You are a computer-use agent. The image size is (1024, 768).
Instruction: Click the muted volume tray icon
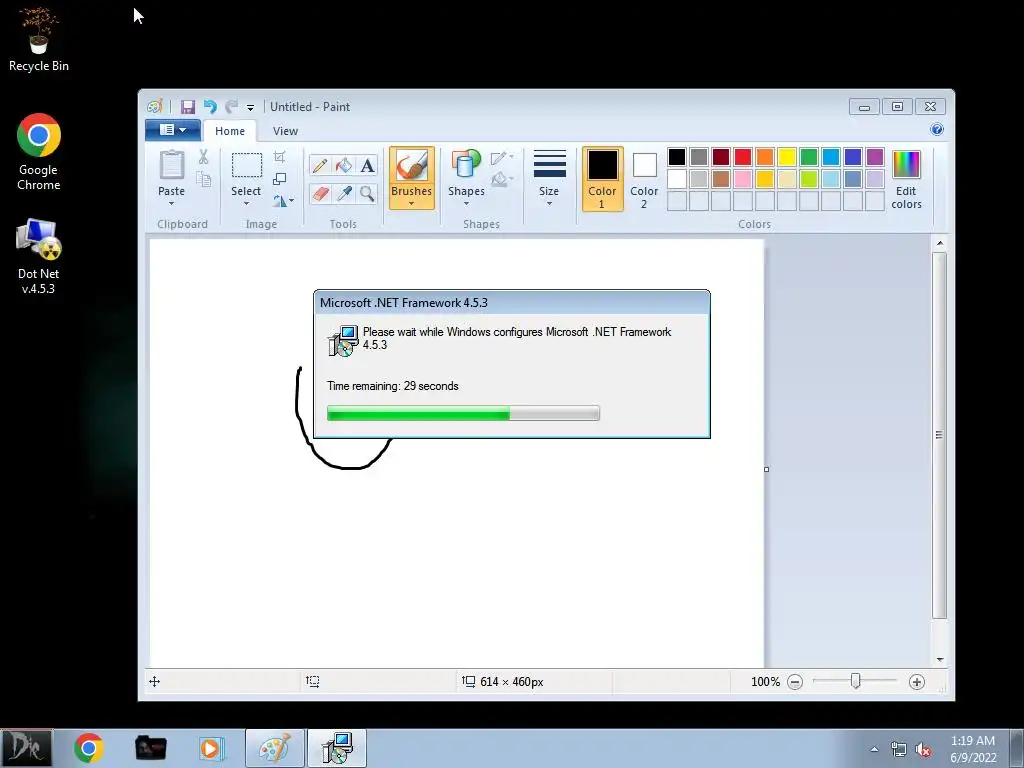coord(923,750)
